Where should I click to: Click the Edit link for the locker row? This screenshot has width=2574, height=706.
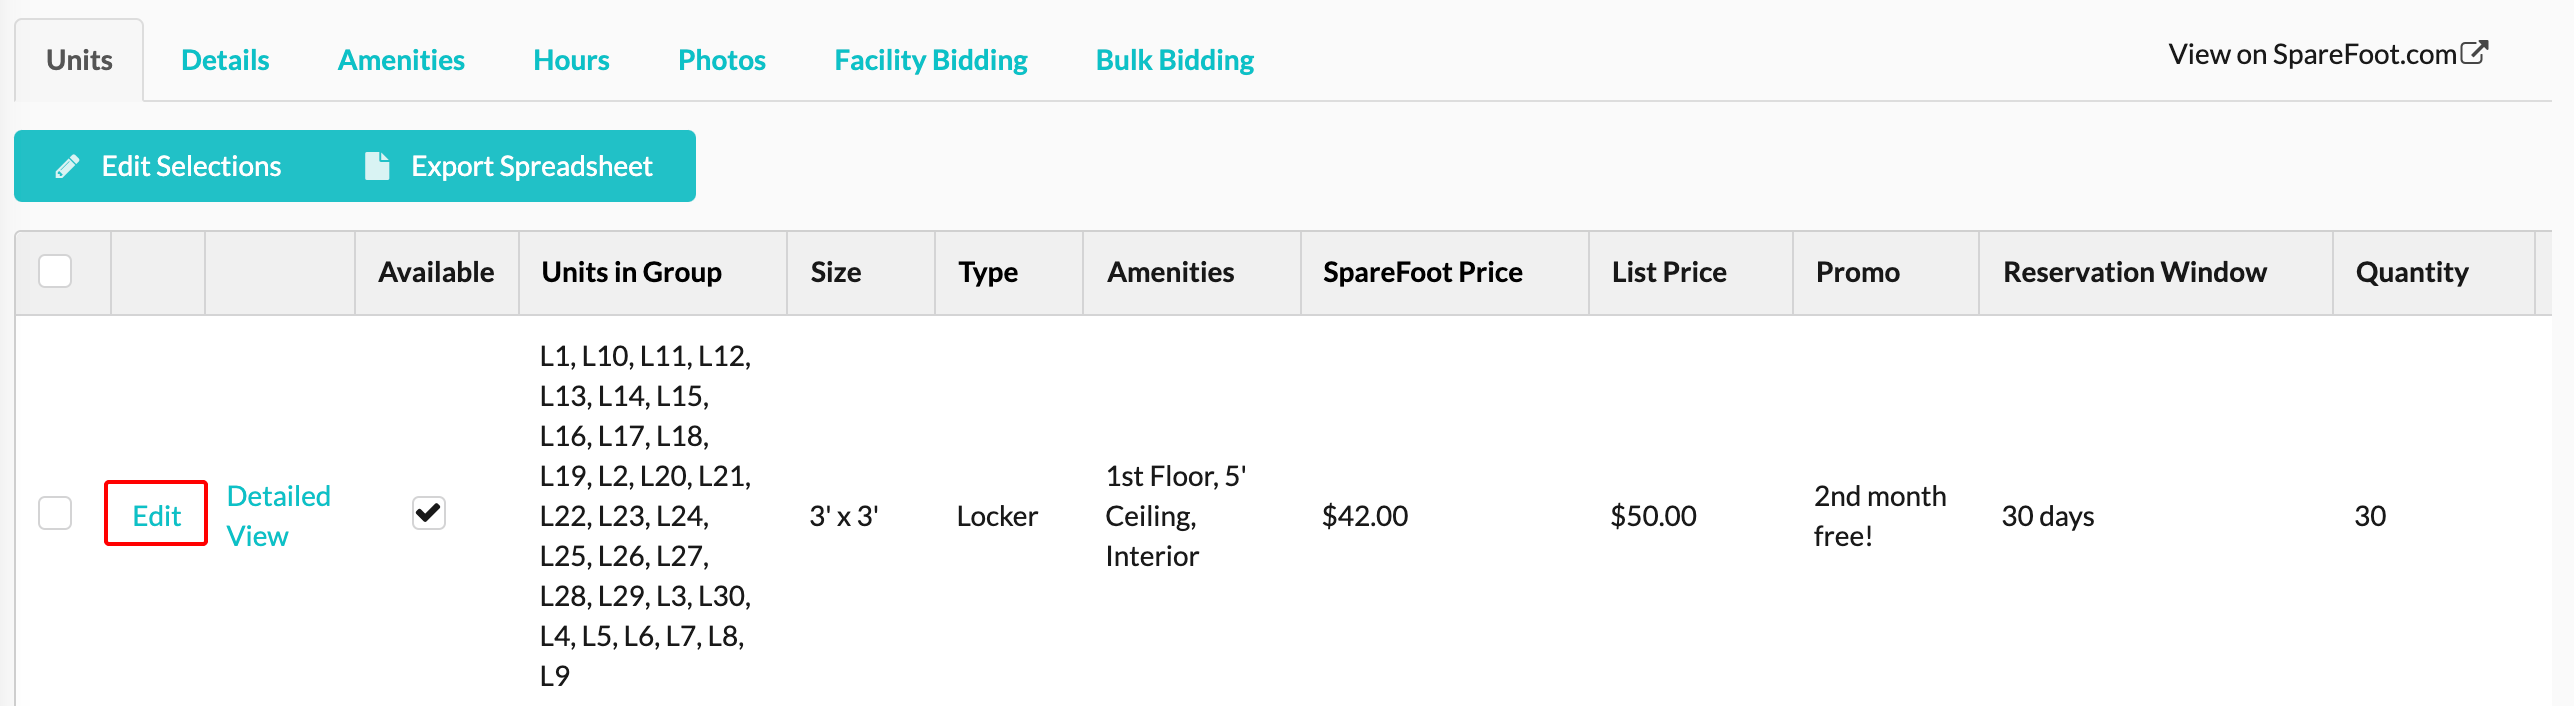click(156, 515)
